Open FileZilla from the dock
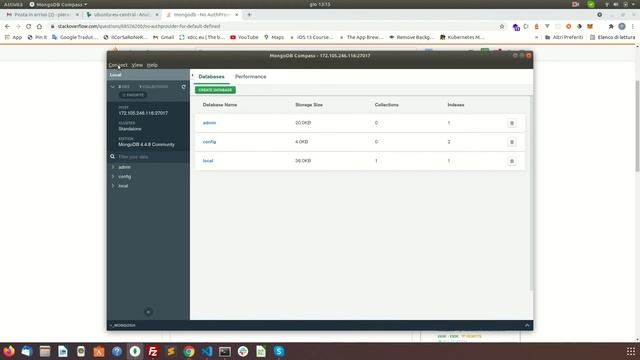This screenshot has height=360, width=640. [x=153, y=351]
